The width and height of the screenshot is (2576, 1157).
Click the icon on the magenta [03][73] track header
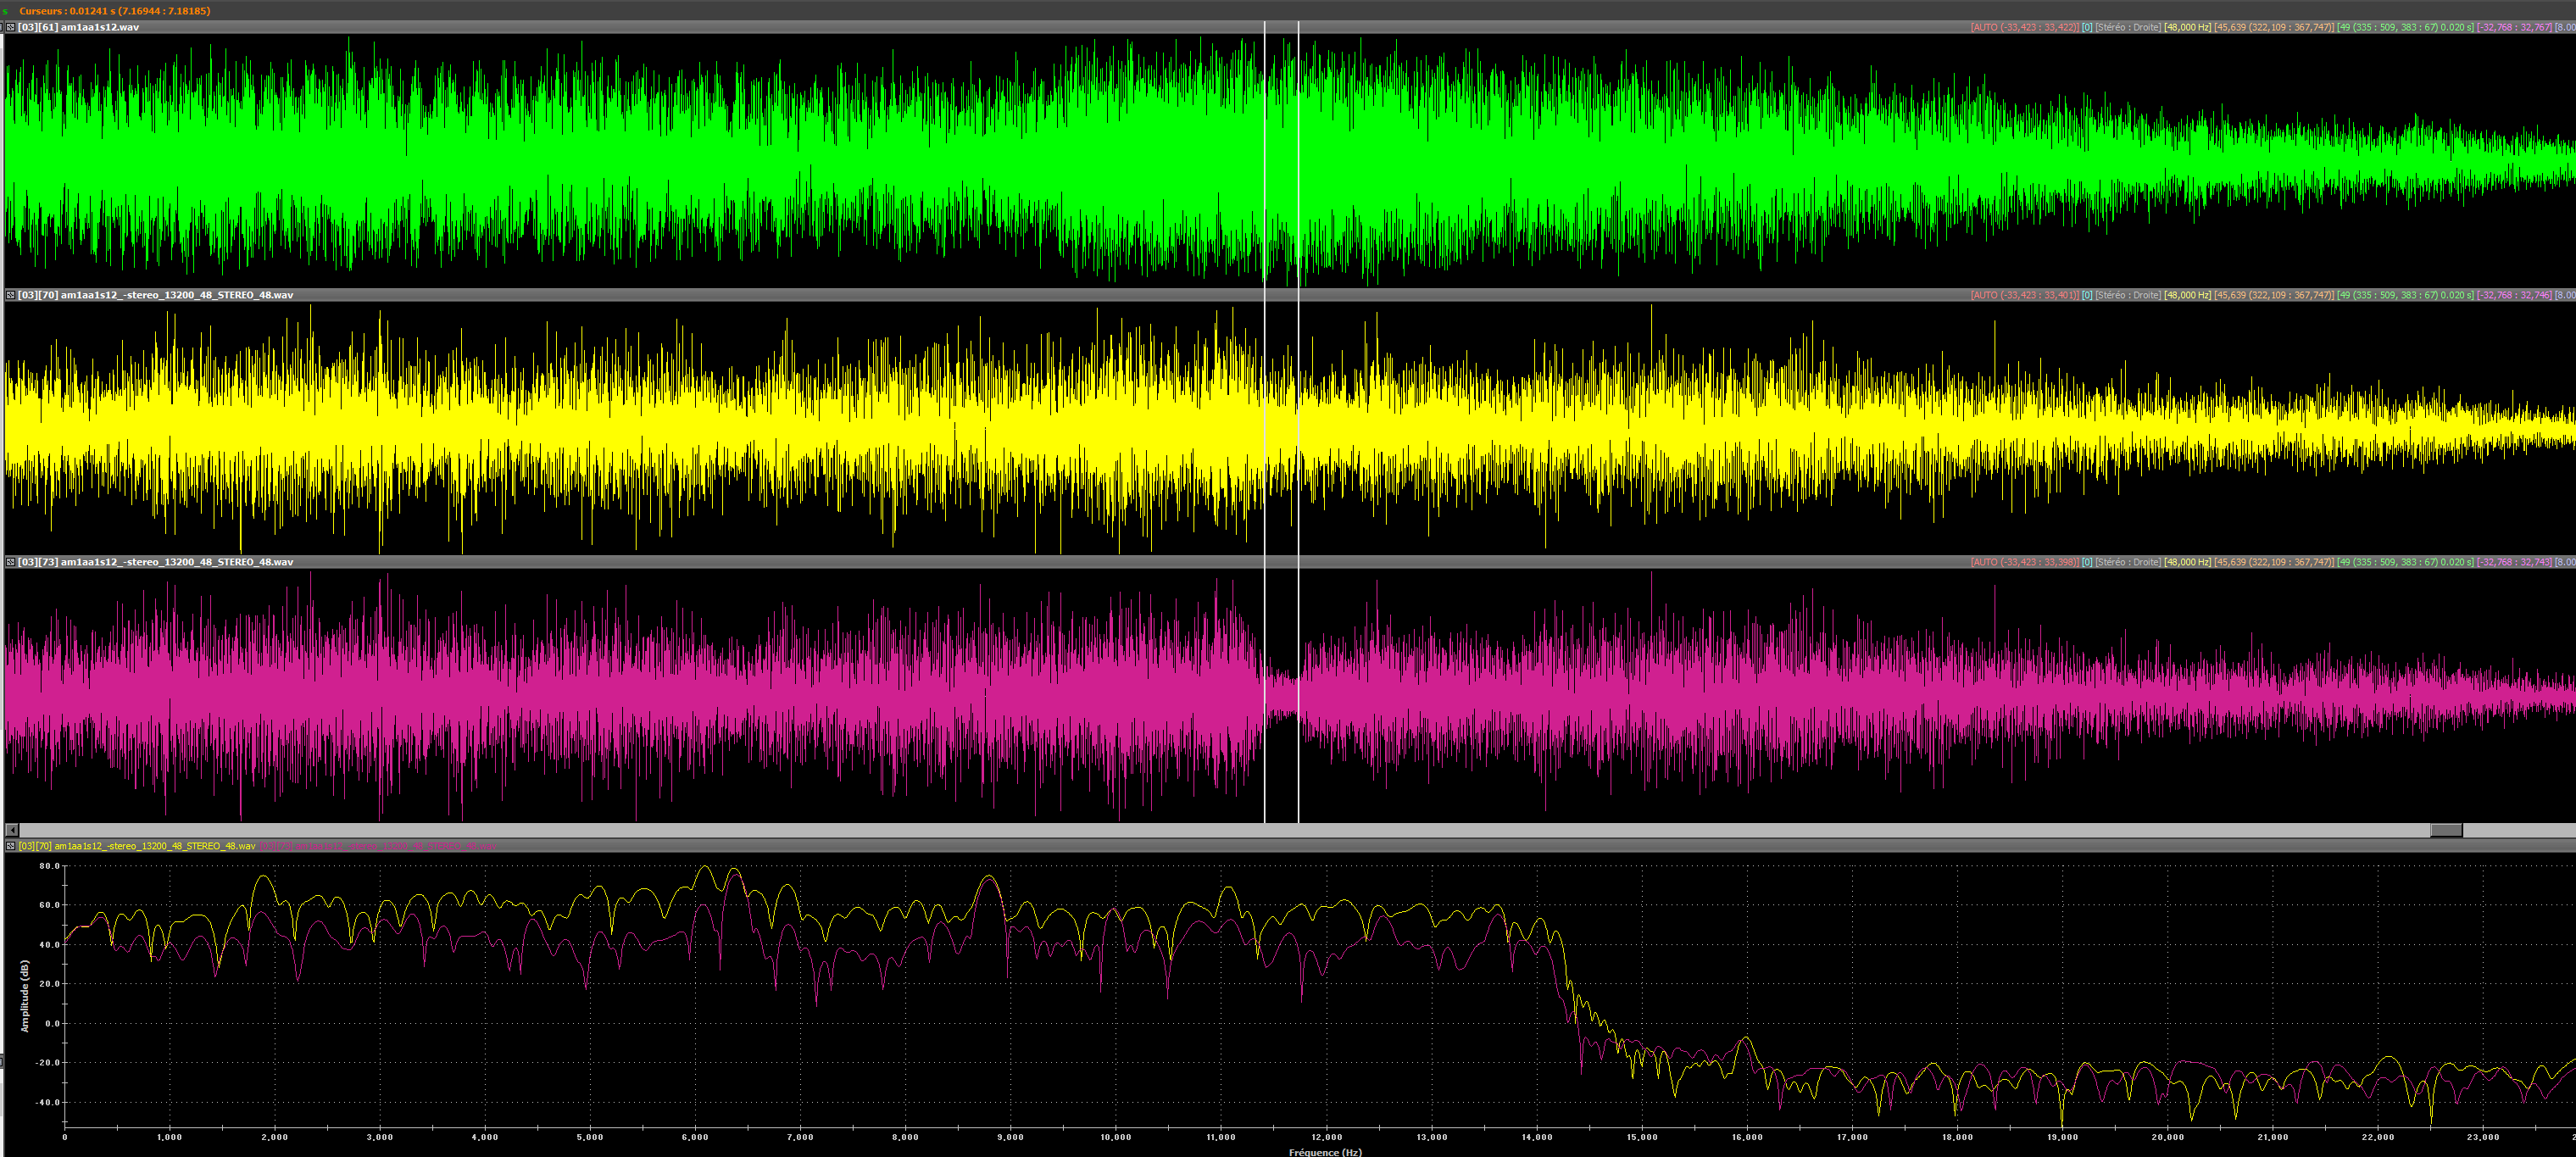[10, 562]
